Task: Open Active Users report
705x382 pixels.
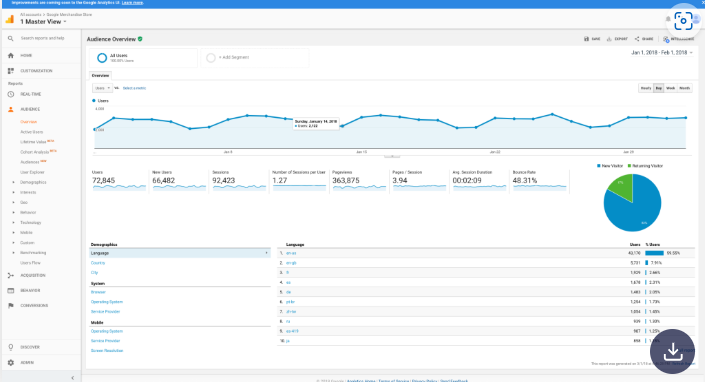Action: click(31, 132)
